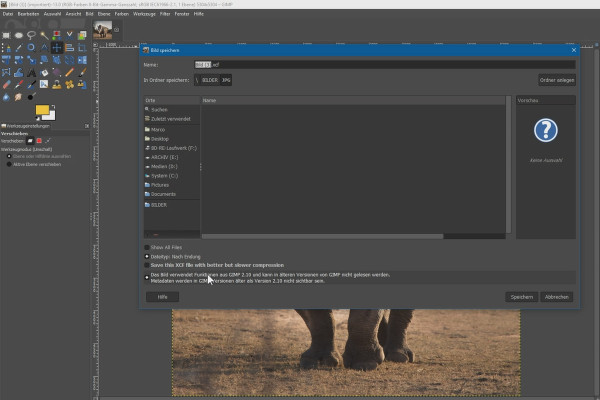This screenshot has width=600, height=400.
Task: Set Verschieben mode to layer
Action: click(x=30, y=141)
